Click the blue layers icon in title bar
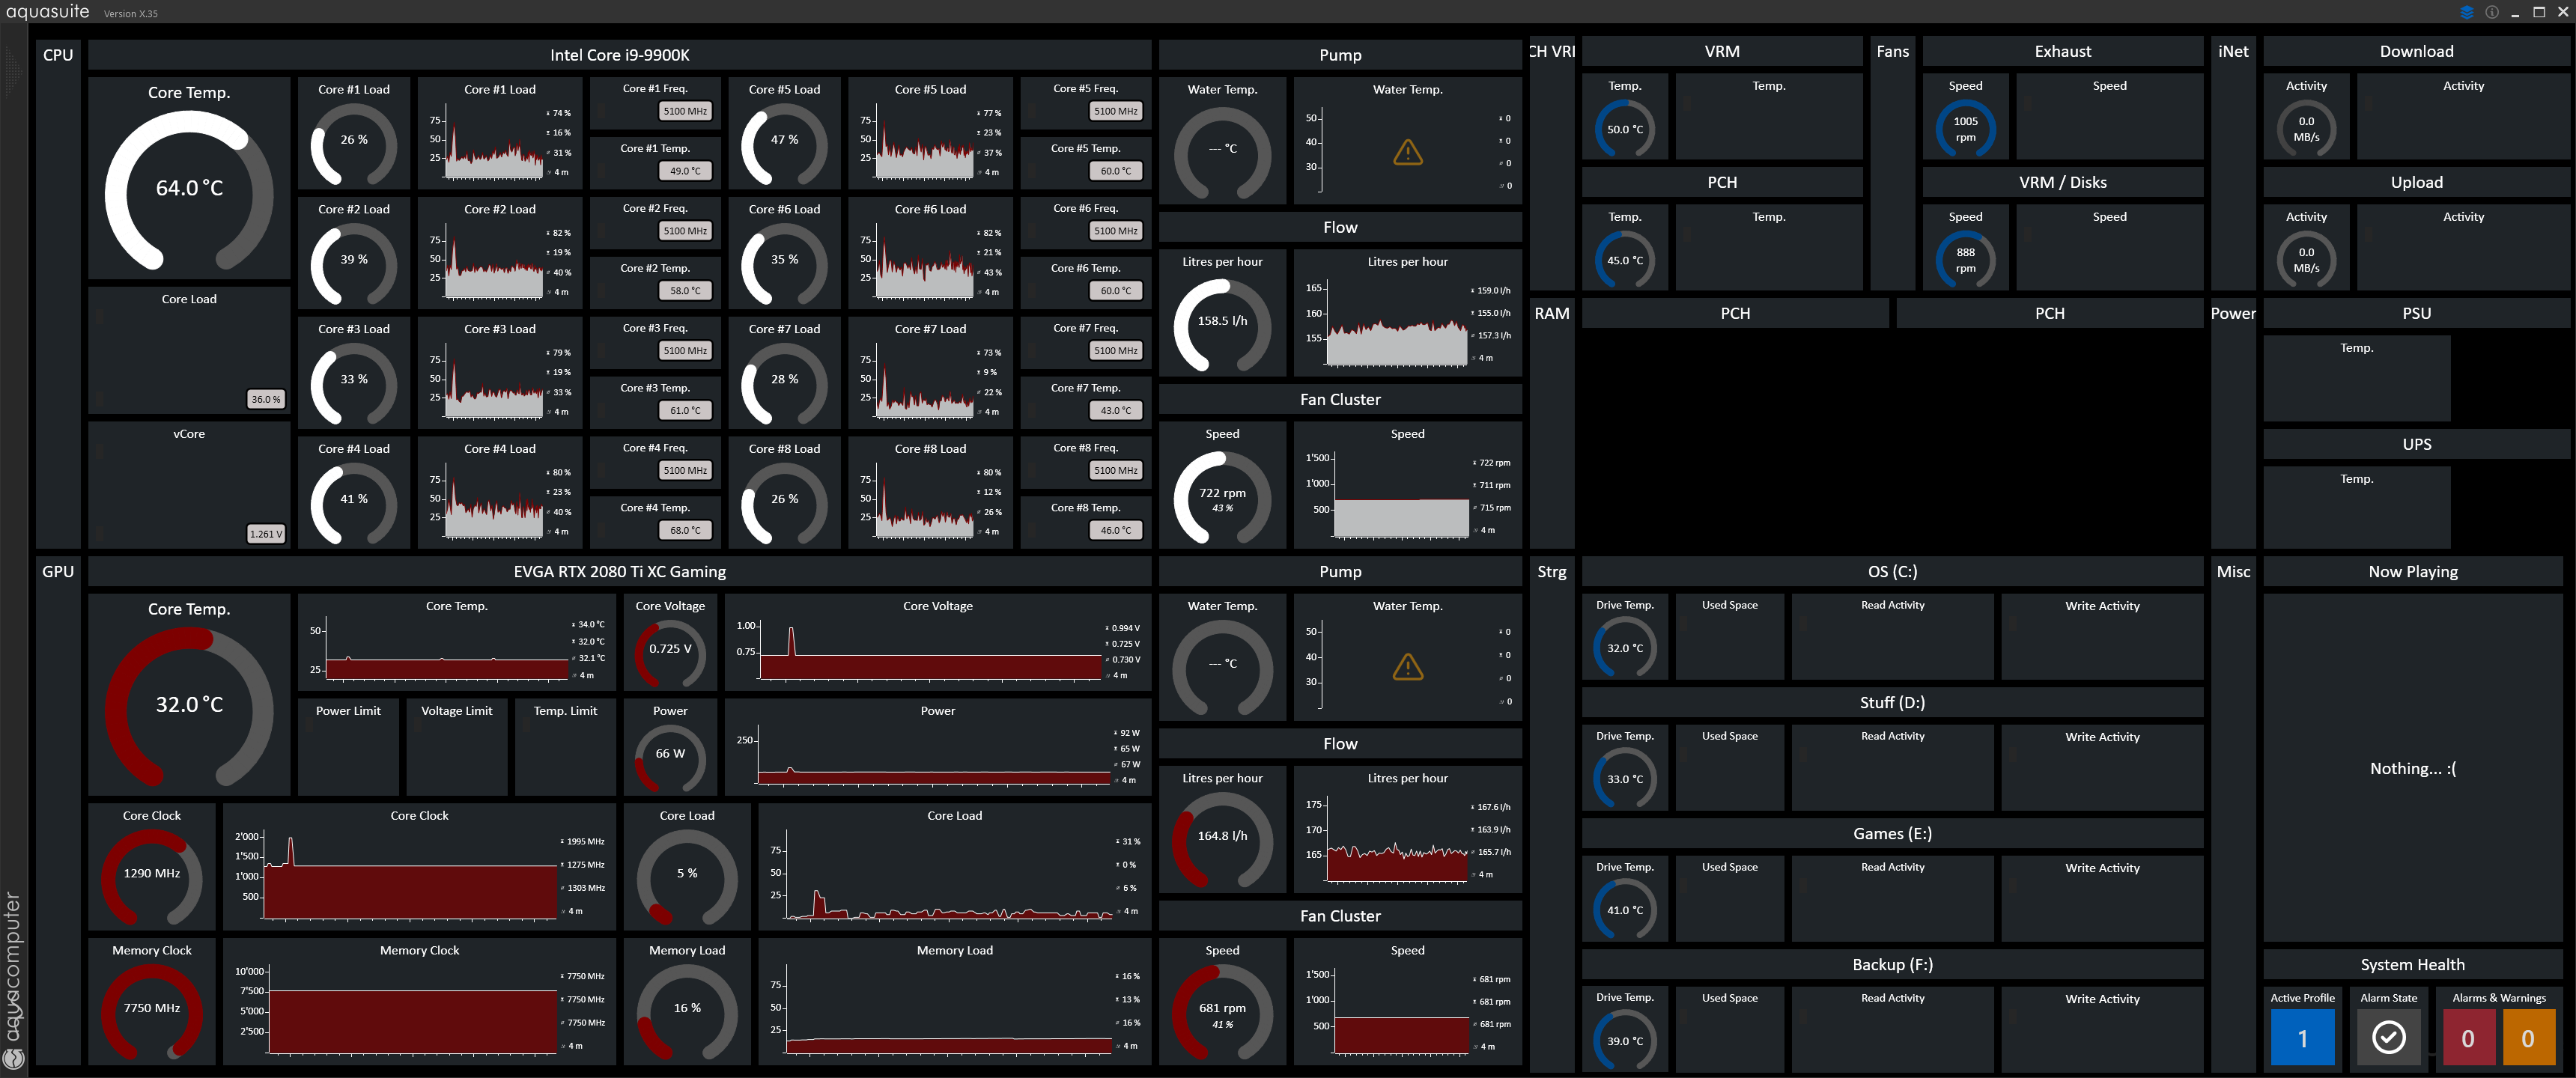Screen dimensions: 2576x1078 2467,12
